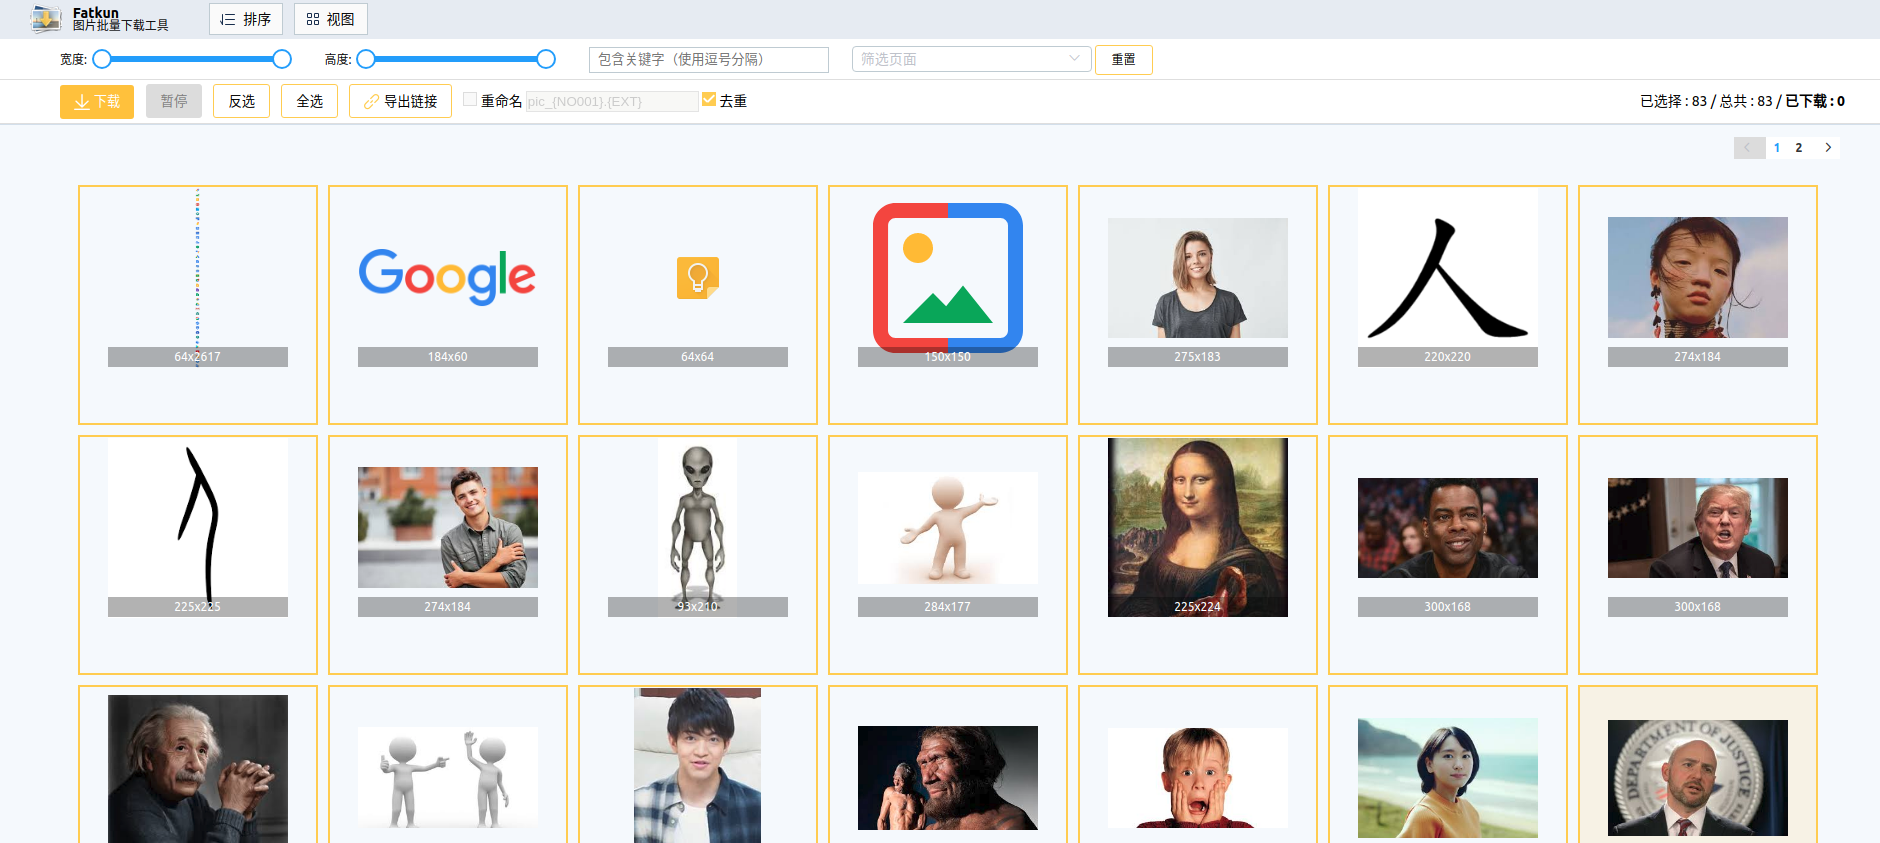Click the right width slider handle
Image resolution: width=1880 pixels, height=843 pixels.
(282, 59)
